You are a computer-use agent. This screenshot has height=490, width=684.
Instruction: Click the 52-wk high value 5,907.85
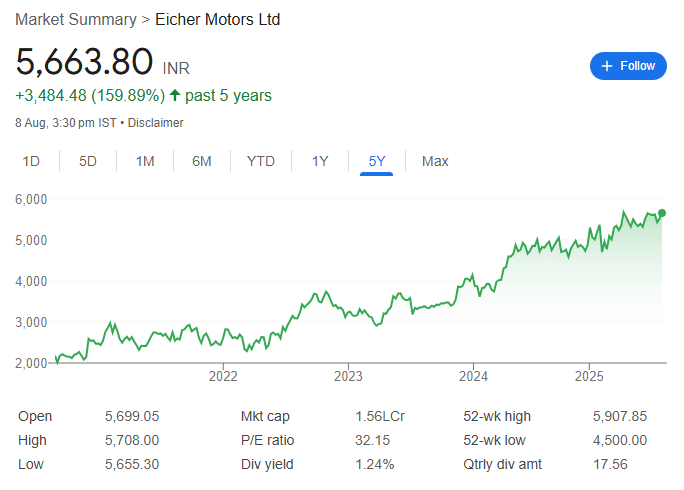(619, 416)
